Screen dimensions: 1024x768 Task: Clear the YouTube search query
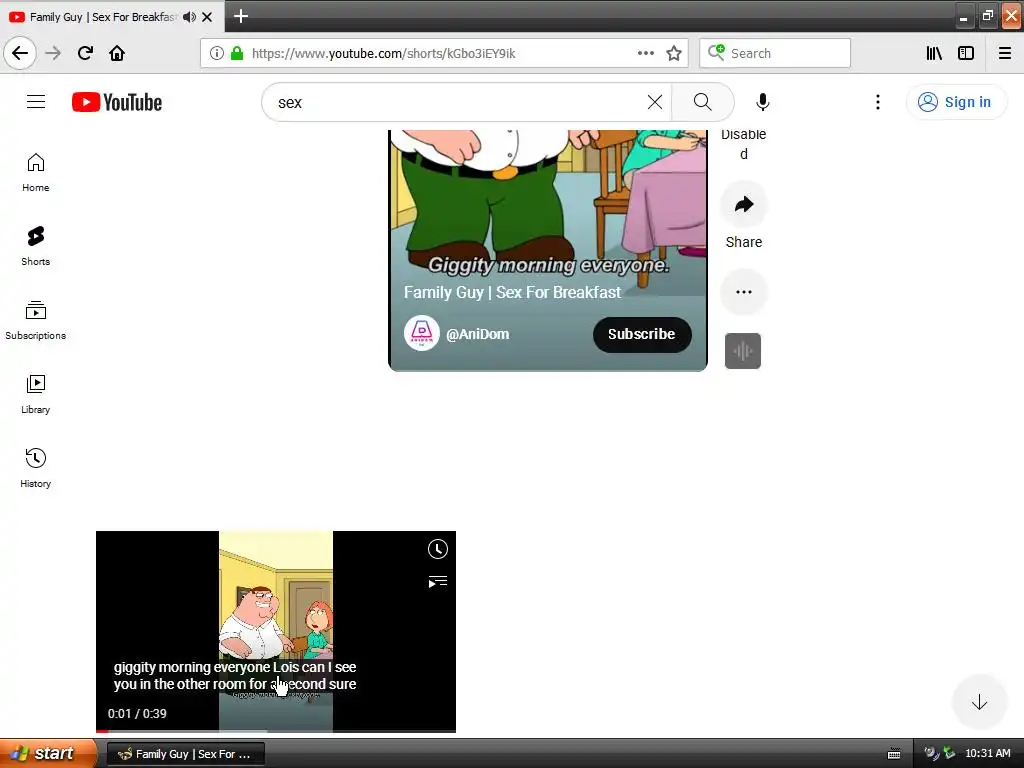(655, 102)
